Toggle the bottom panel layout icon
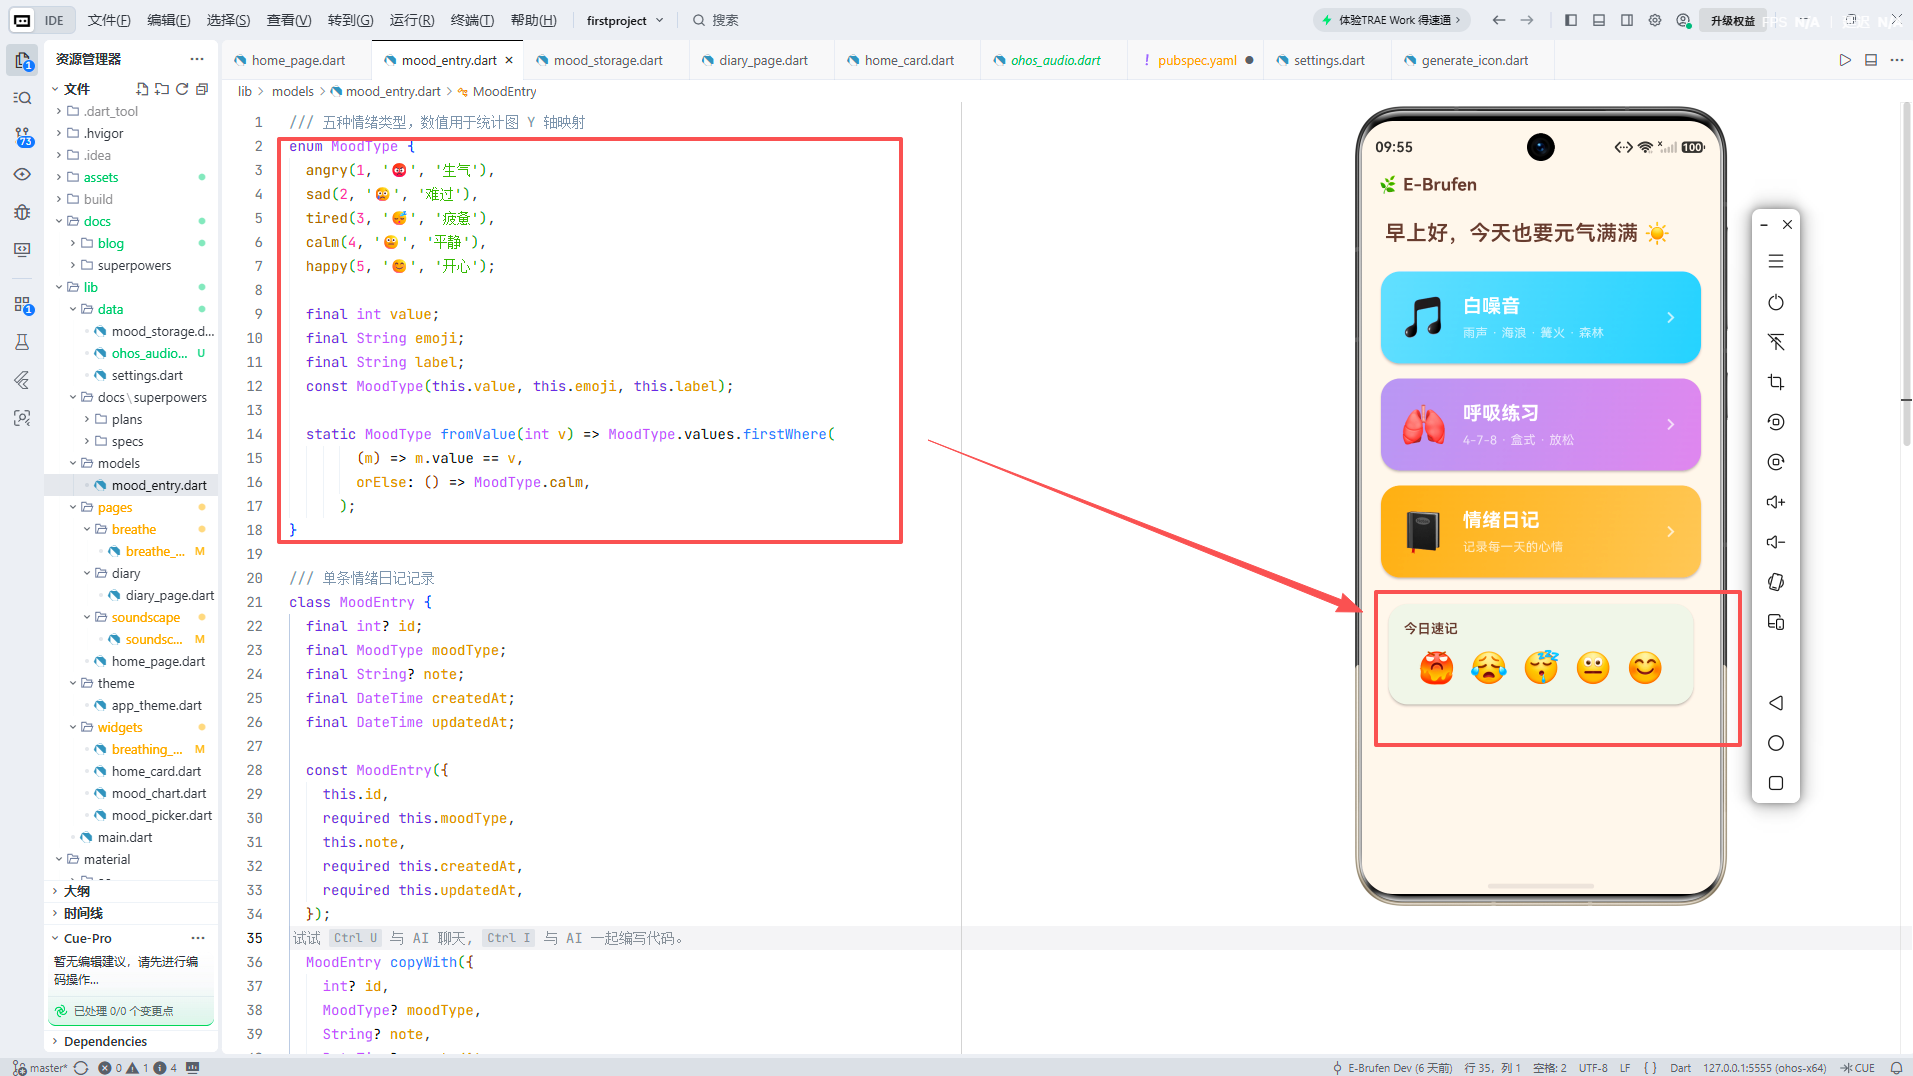This screenshot has width=1913, height=1076. [x=1599, y=20]
